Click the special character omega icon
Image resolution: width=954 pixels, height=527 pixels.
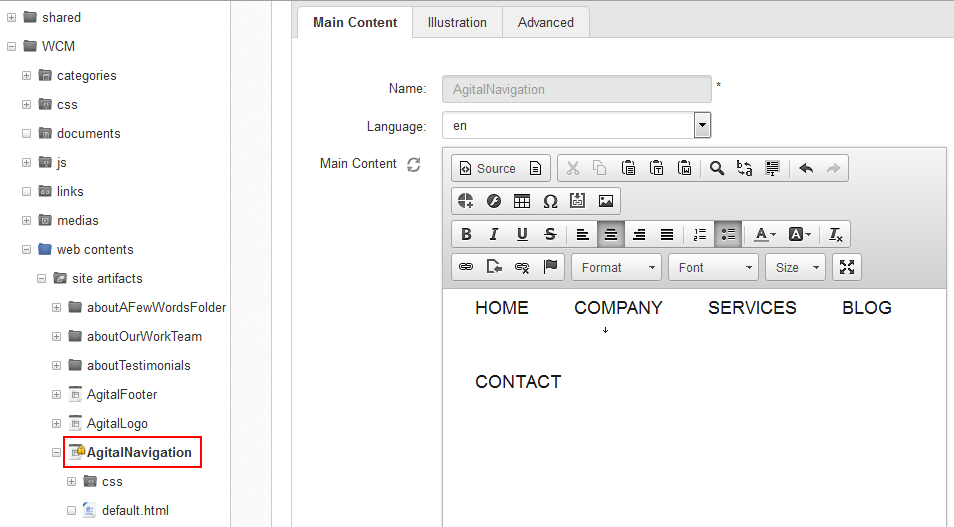click(550, 201)
